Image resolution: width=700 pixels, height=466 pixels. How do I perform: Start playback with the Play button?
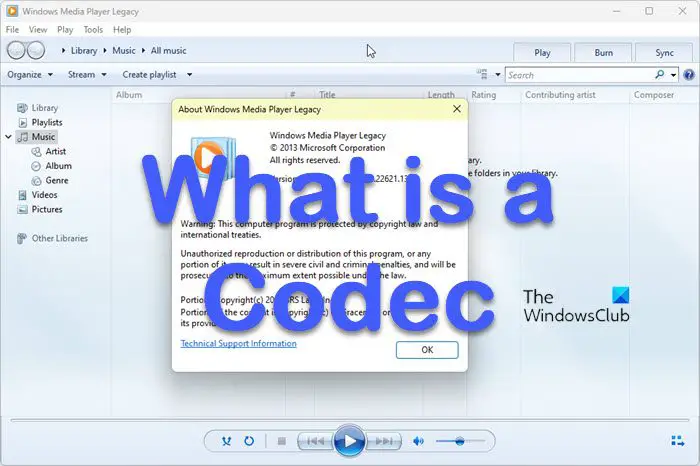click(x=349, y=441)
